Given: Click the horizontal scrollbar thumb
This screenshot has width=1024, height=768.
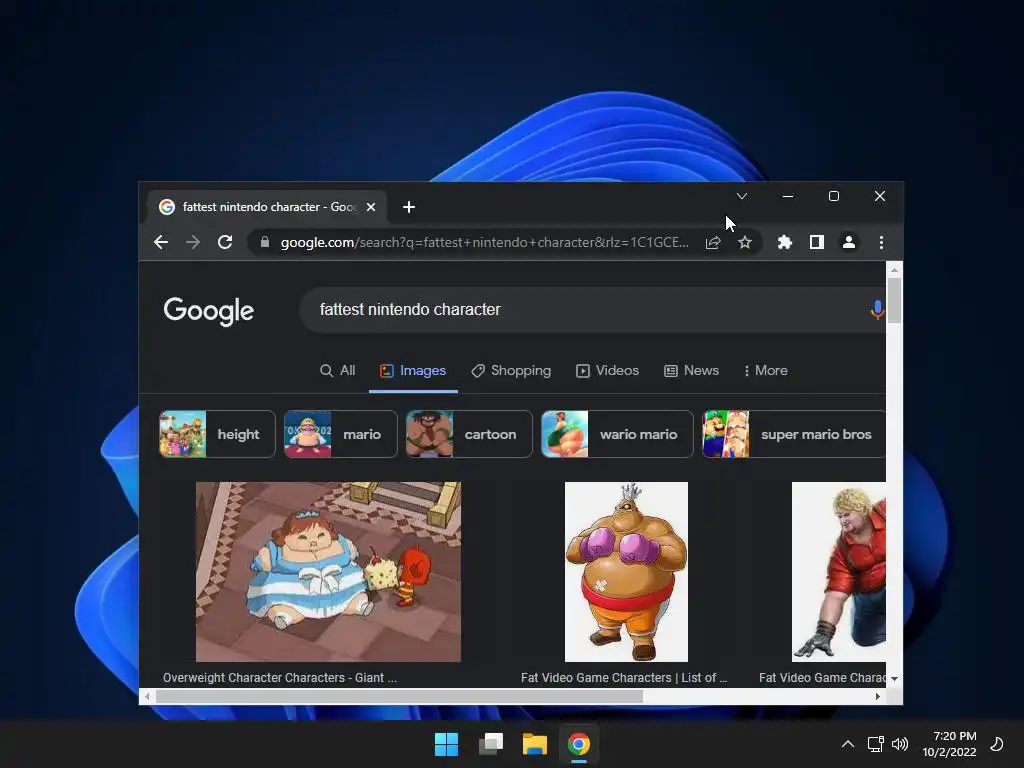Looking at the screenshot, I should coord(399,697).
